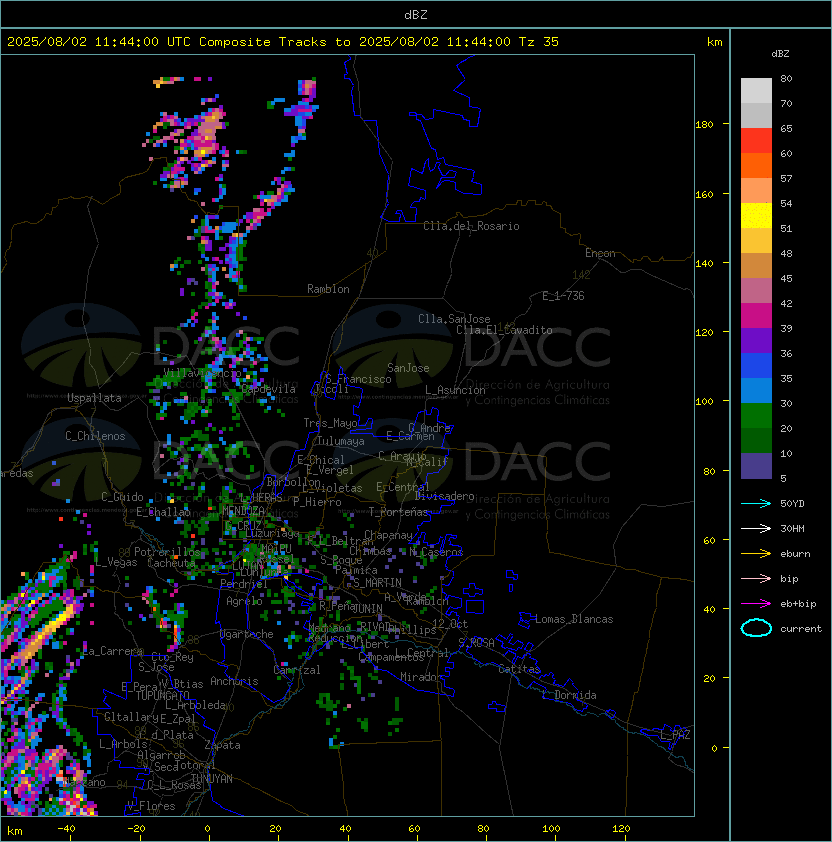Viewport: 832px width, 842px height.
Task: Click the 50YD legend label
Action: click(x=792, y=504)
